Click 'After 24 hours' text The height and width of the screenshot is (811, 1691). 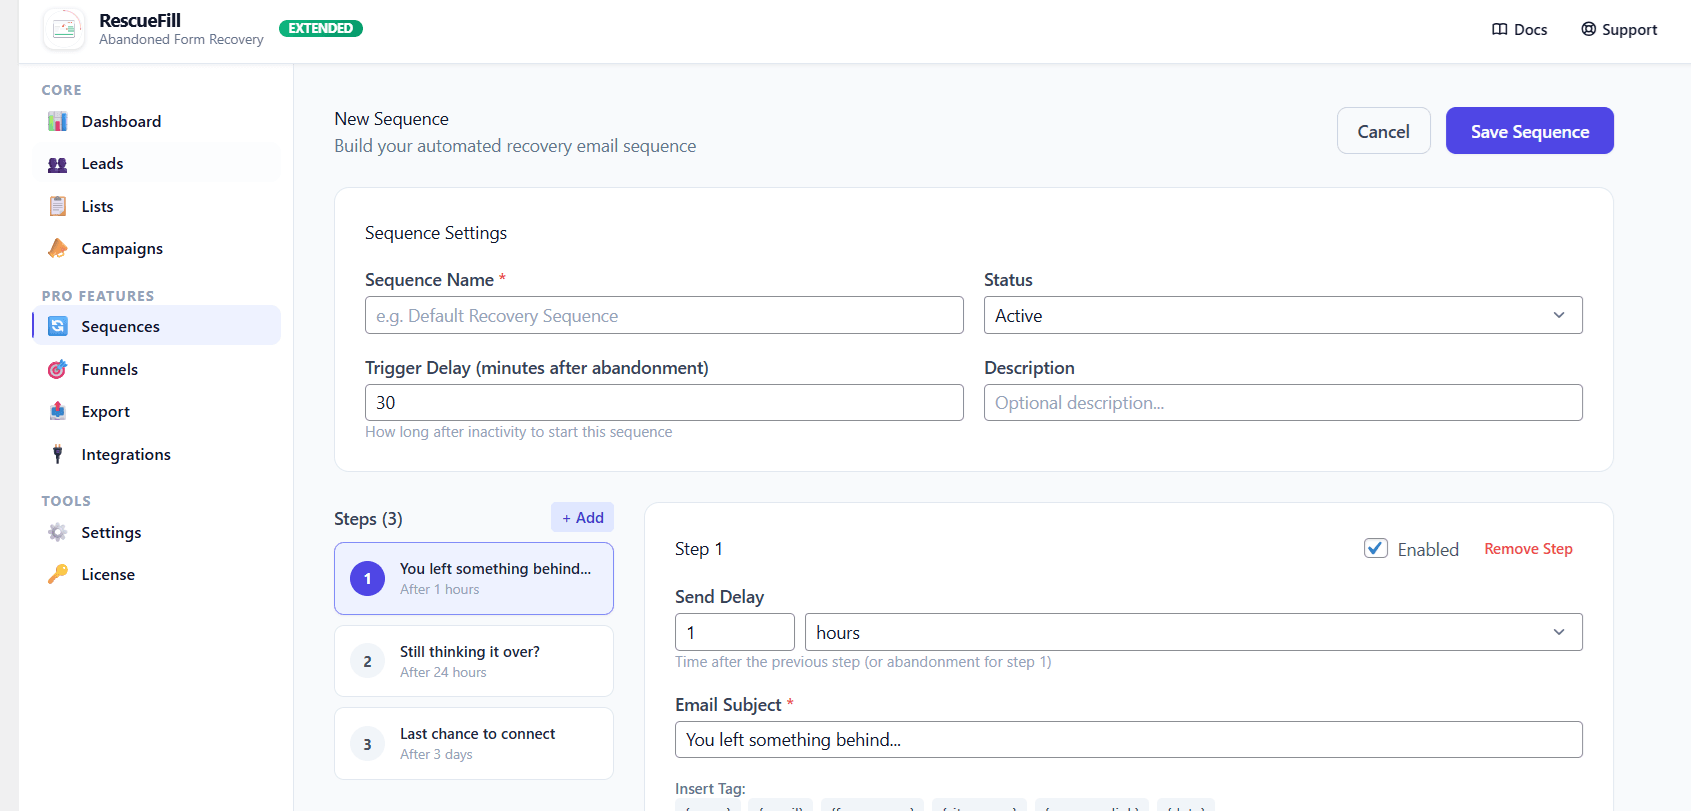(443, 672)
